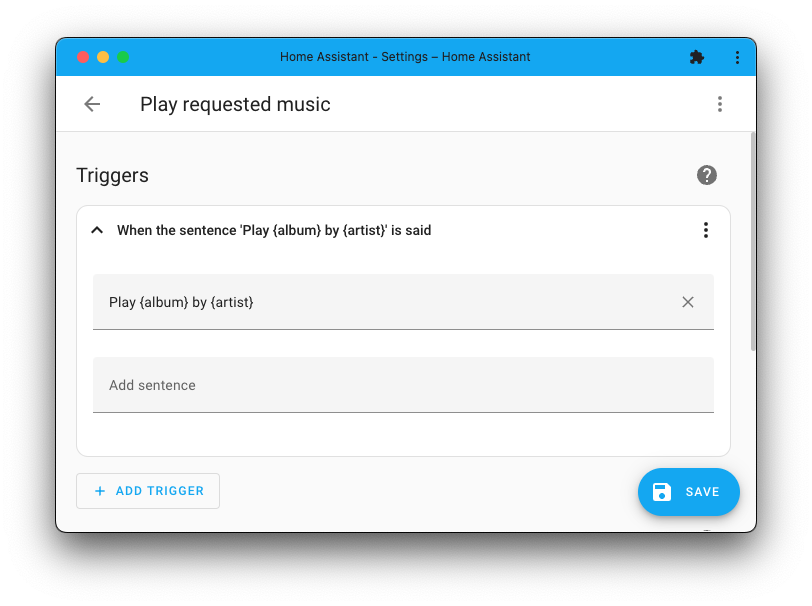This screenshot has height=606, width=812.
Task: Collapse the sentence trigger with the chevron
Action: [x=97, y=229]
